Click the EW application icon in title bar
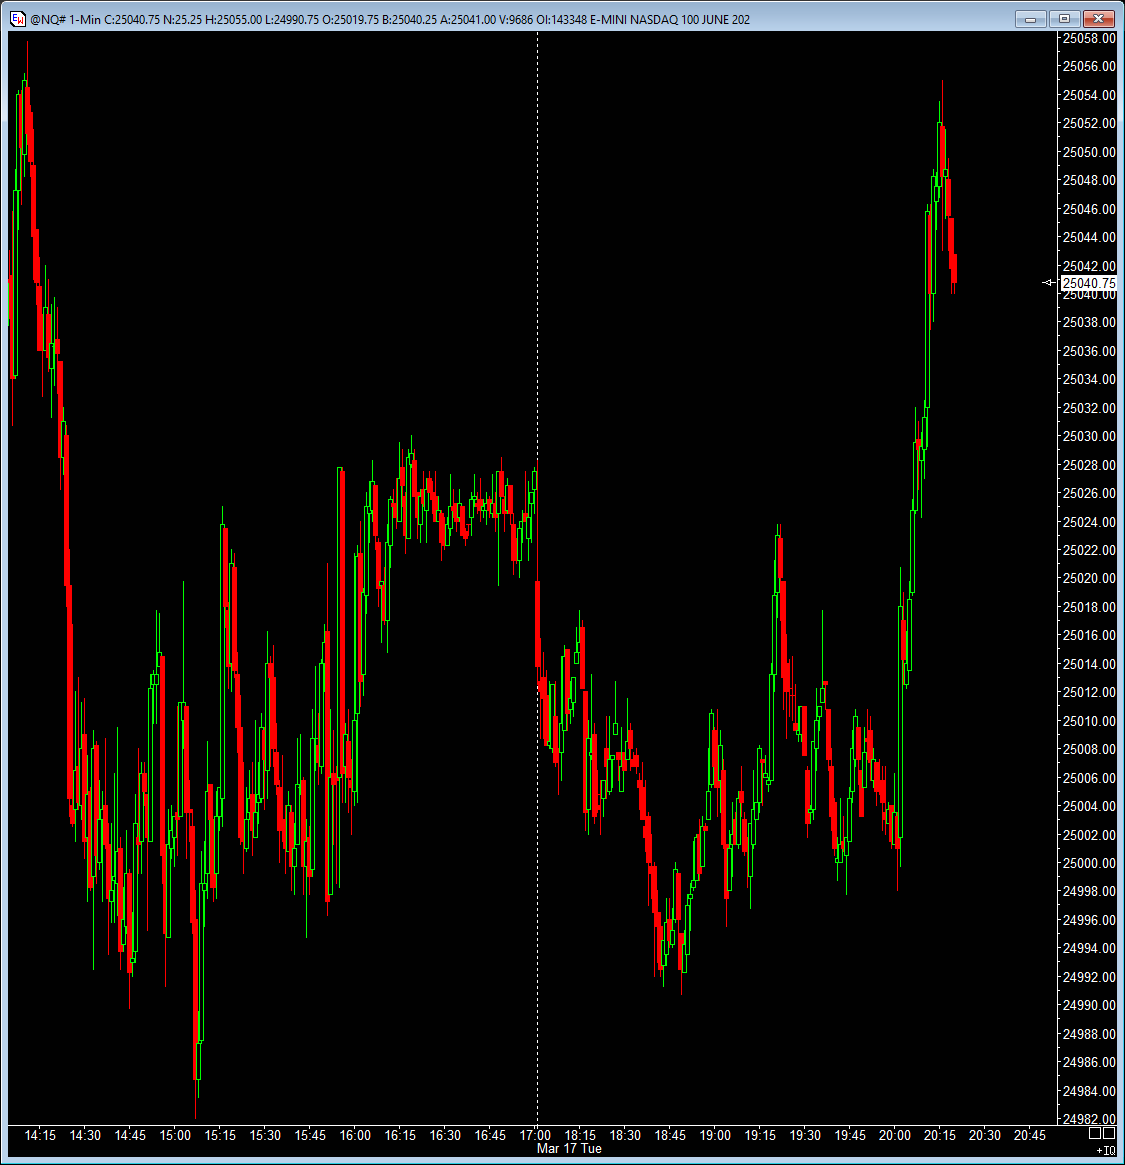 pyautogui.click(x=17, y=19)
